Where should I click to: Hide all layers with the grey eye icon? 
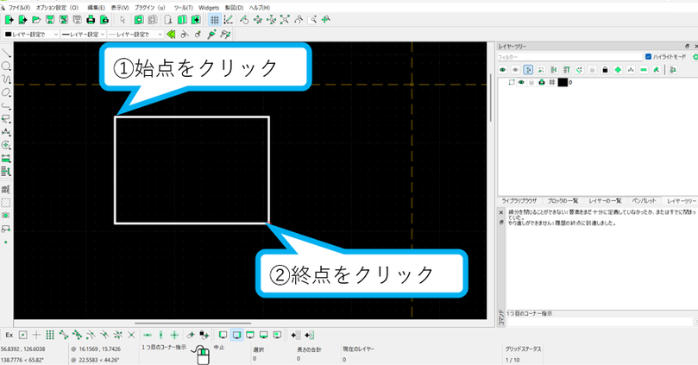[515, 70]
